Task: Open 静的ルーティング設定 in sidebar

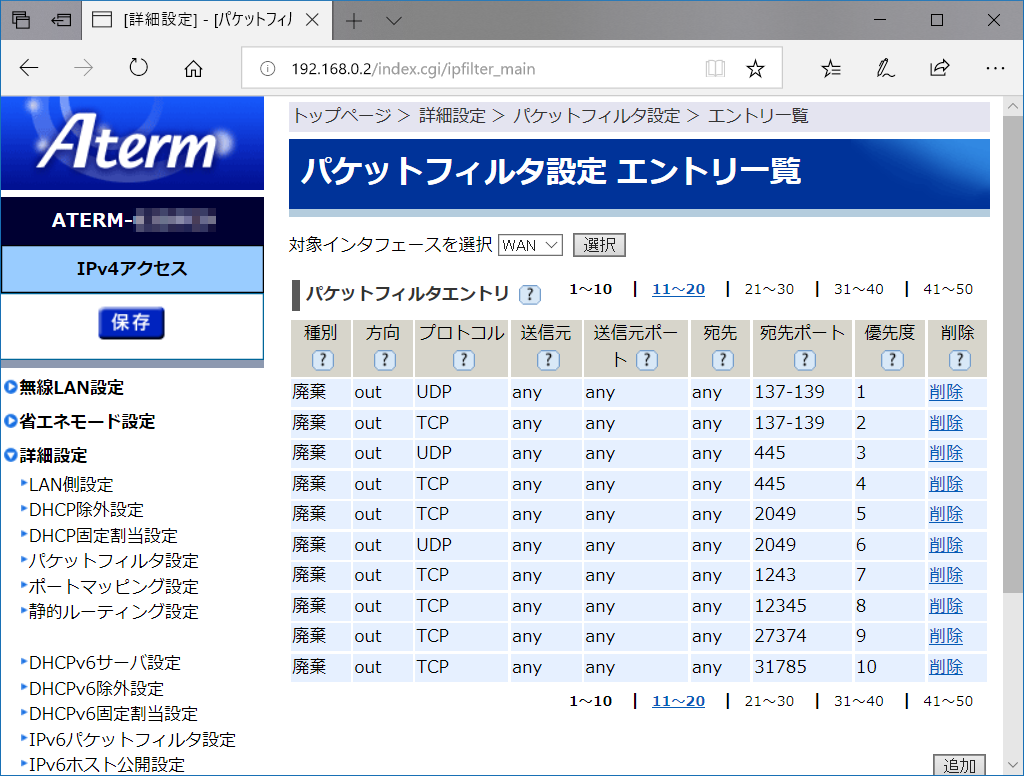Action: (114, 612)
